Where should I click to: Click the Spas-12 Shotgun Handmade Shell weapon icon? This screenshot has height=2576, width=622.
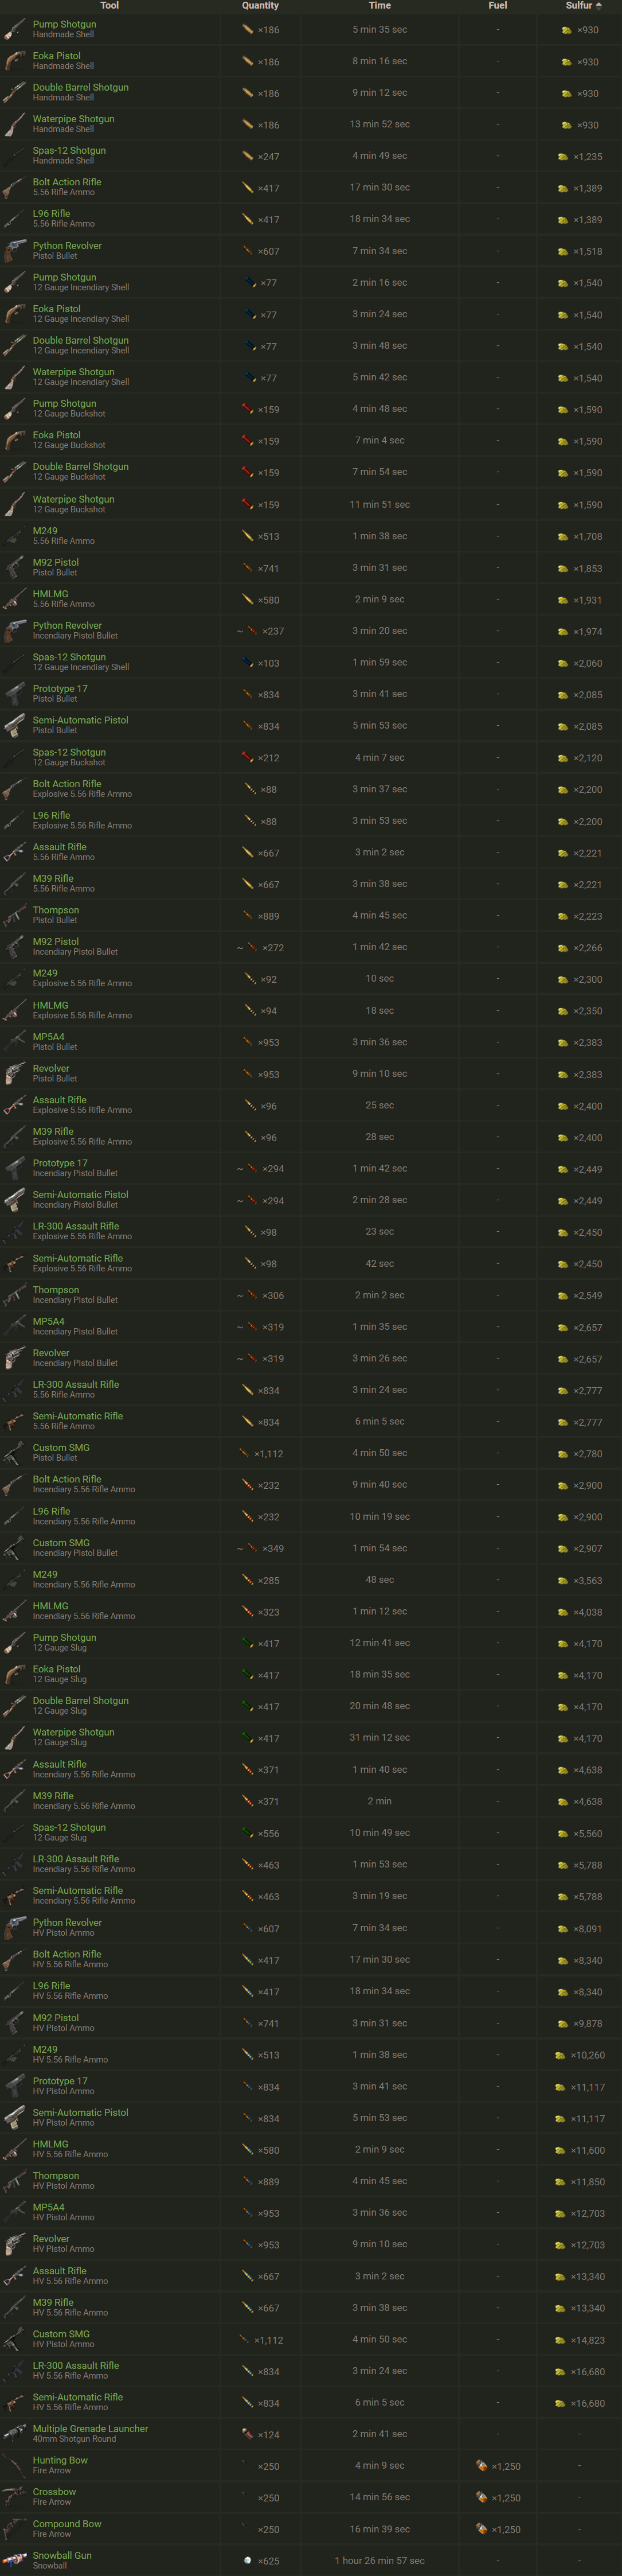[x=14, y=156]
